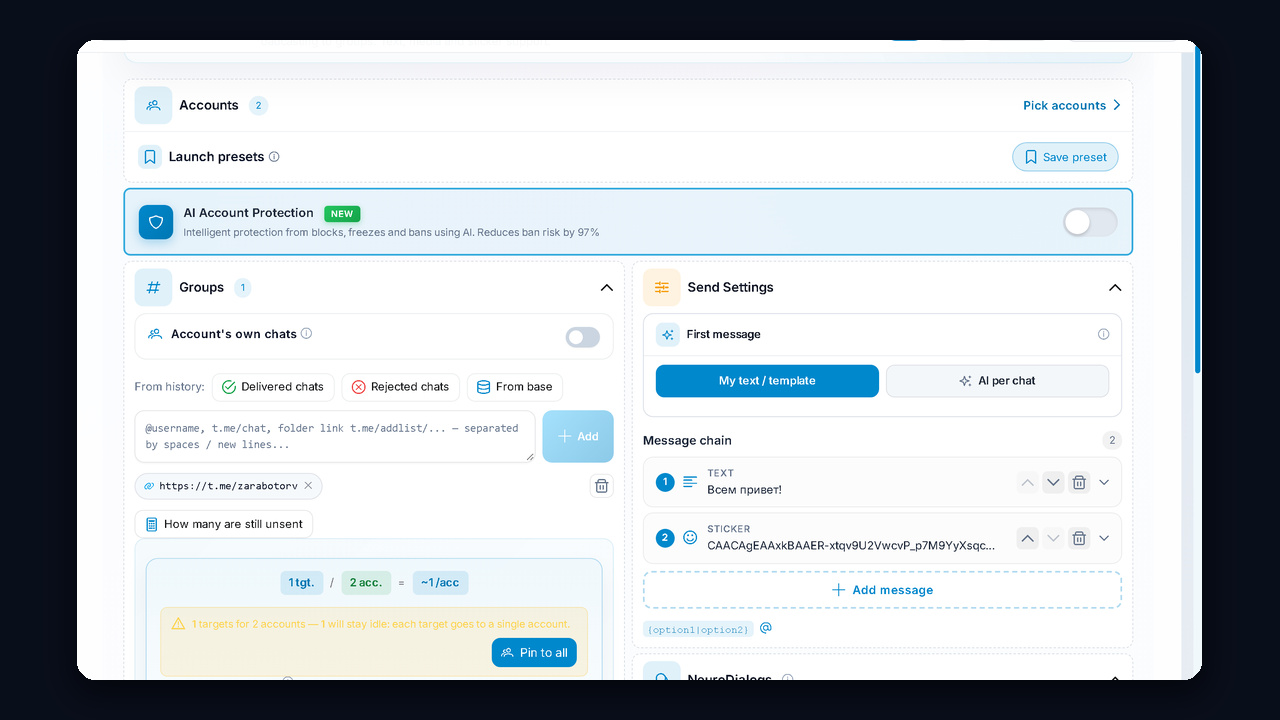Expand the TEXT message details
Image resolution: width=1280 pixels, height=720 pixels.
(1104, 482)
